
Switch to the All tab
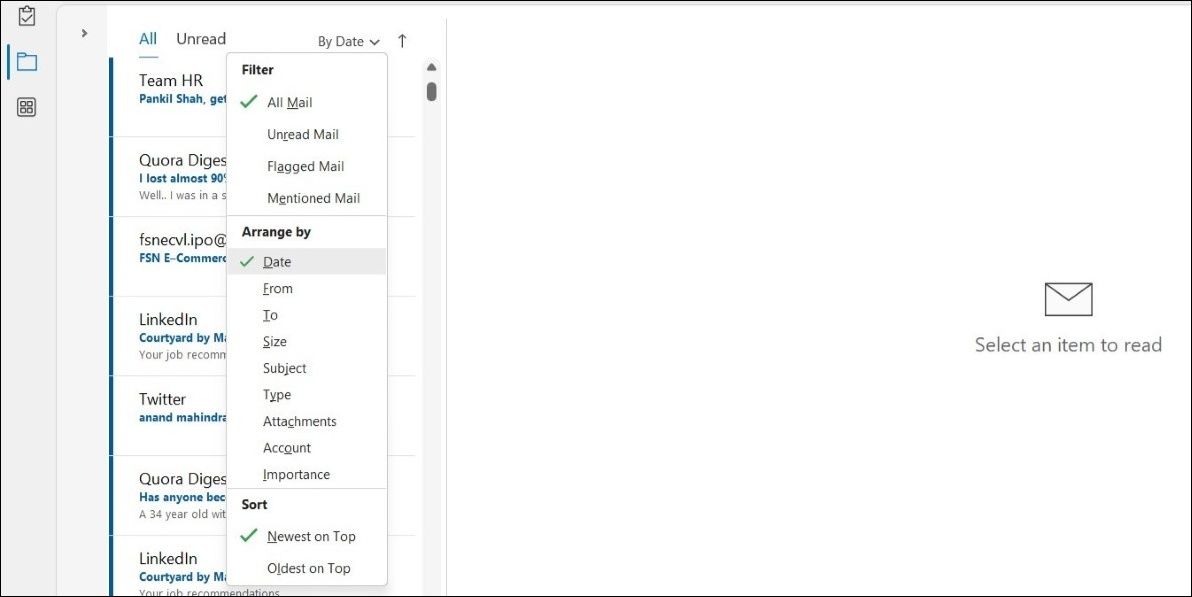pyautogui.click(x=147, y=38)
